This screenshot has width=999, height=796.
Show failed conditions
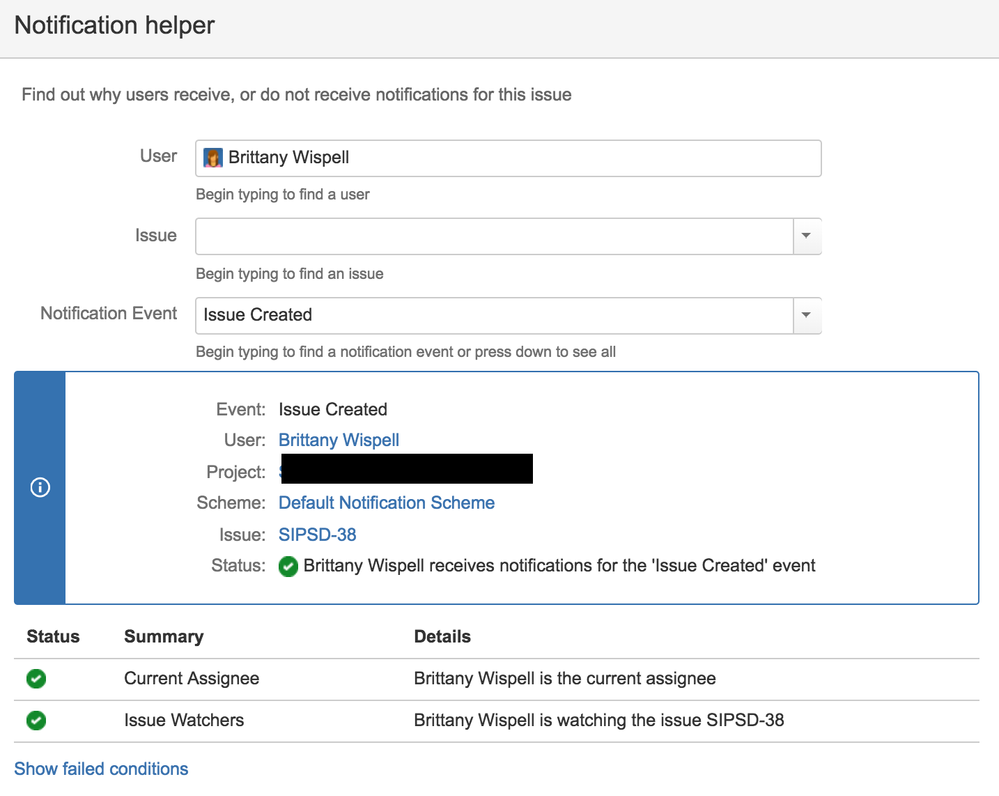[101, 769]
